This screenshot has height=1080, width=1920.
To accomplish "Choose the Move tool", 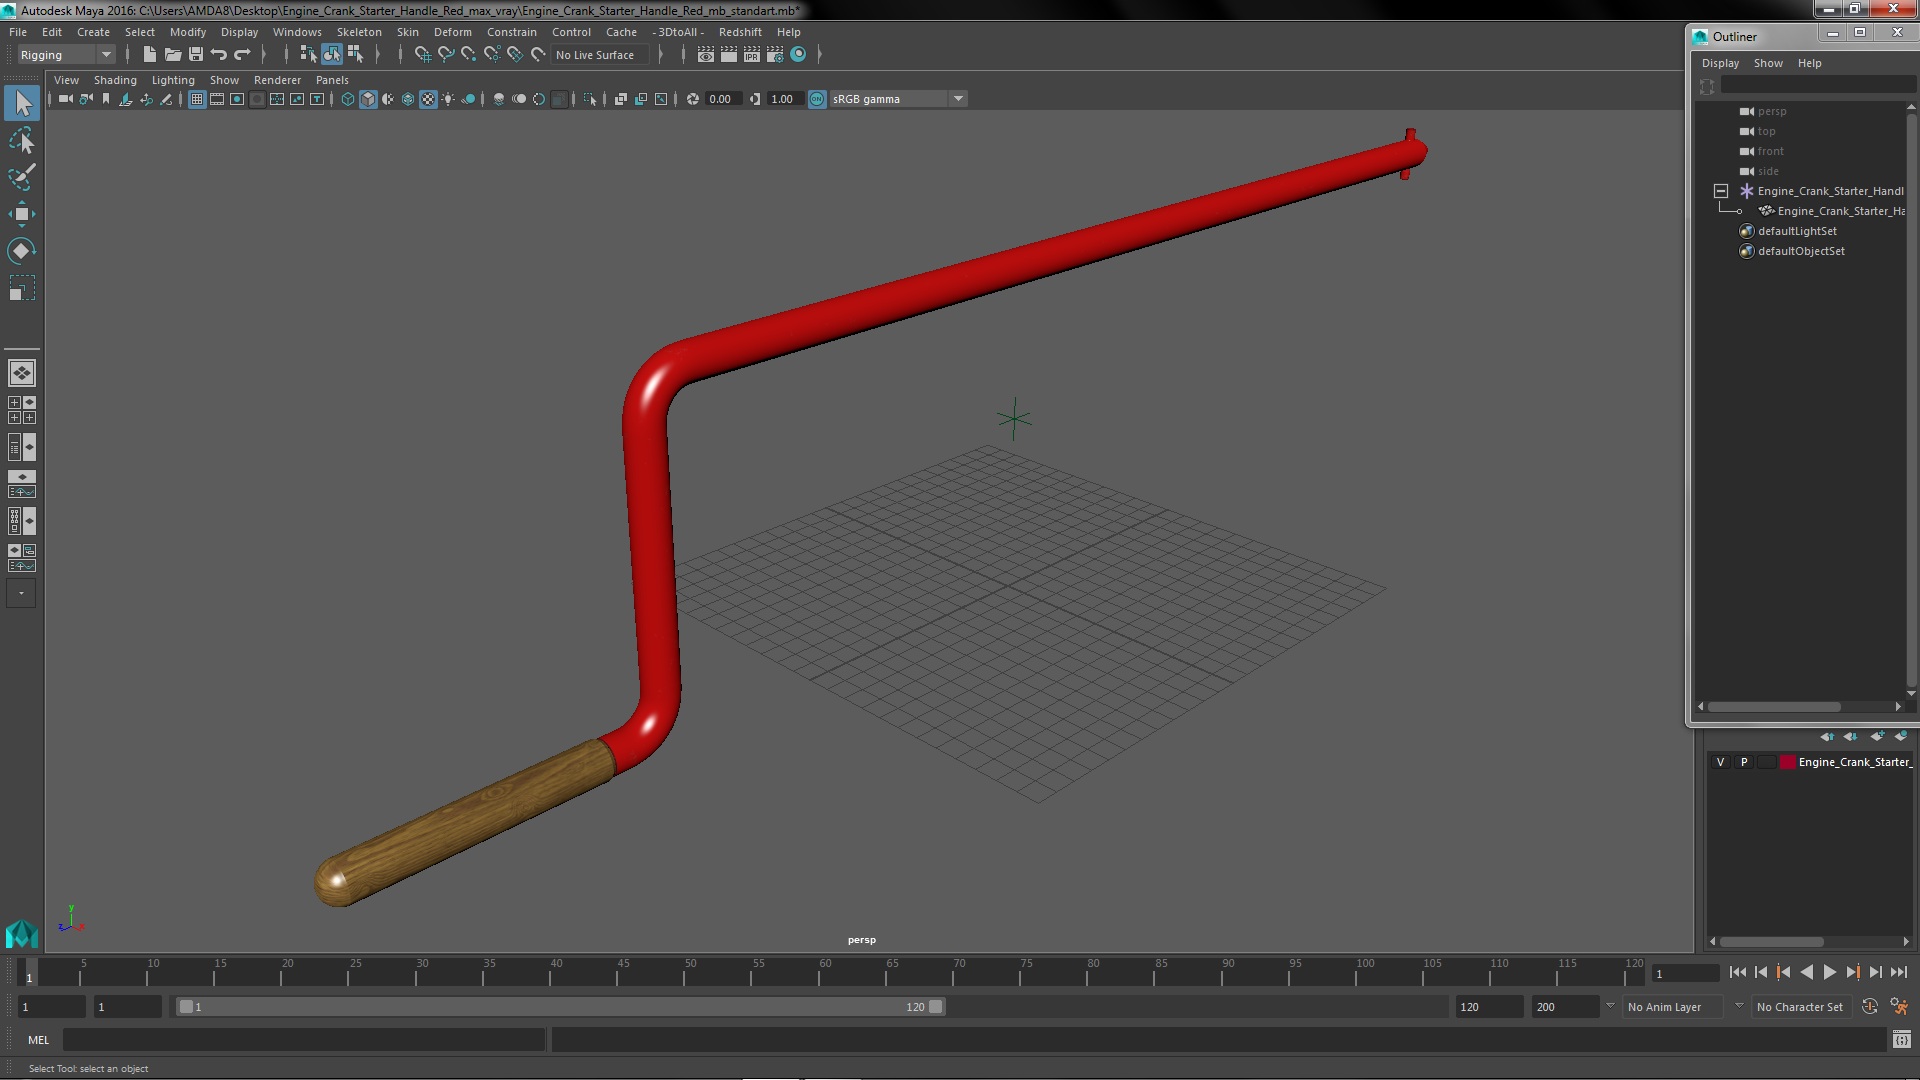I will tap(22, 213).
